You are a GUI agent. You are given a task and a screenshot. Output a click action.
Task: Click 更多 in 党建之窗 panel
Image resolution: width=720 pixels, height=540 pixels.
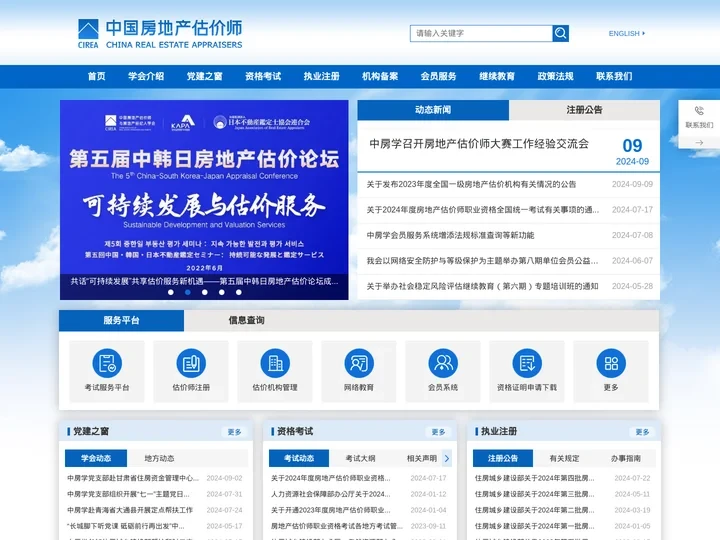click(x=234, y=432)
